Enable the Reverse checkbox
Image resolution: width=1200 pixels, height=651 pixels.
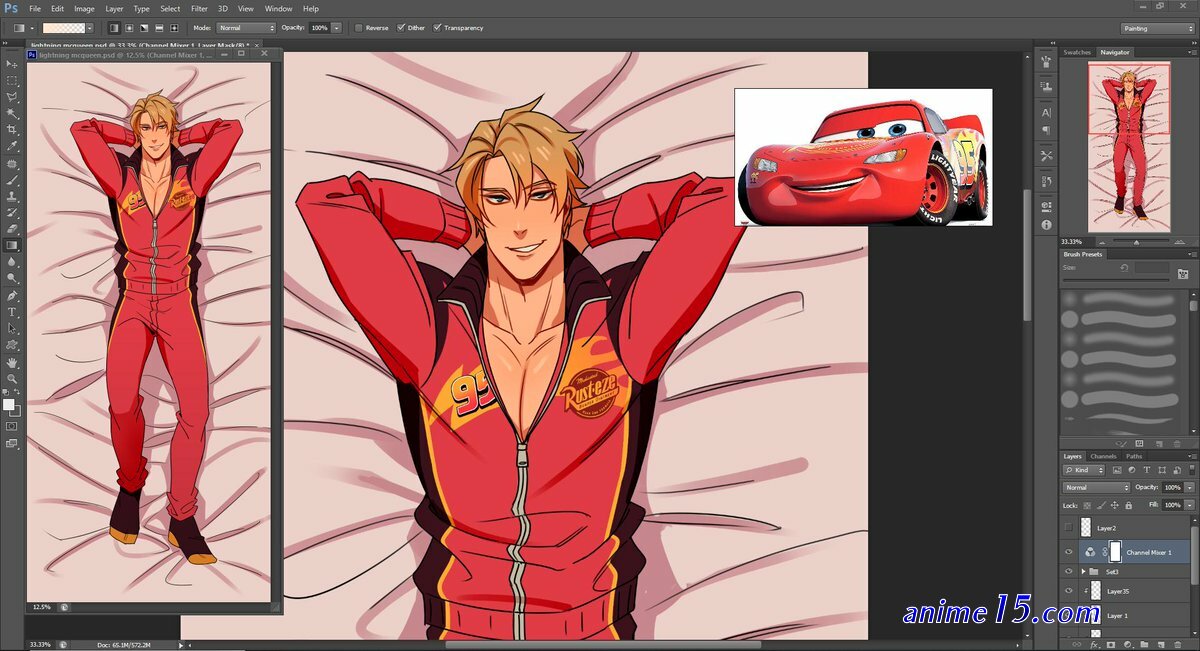359,28
